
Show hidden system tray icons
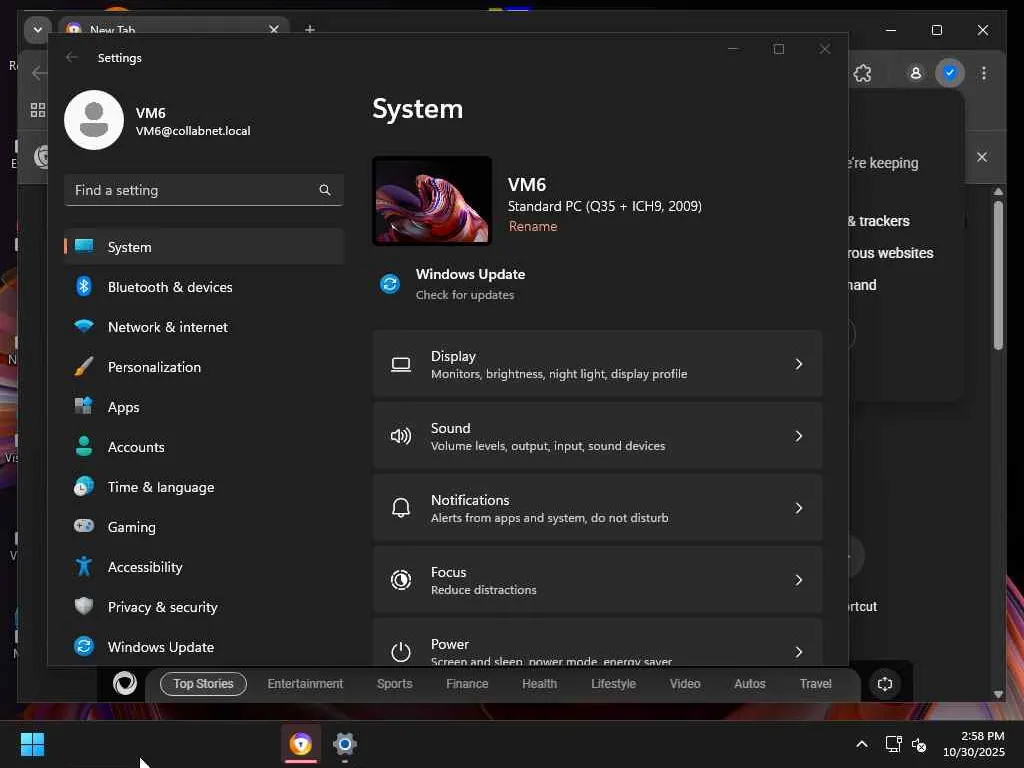[x=861, y=744]
